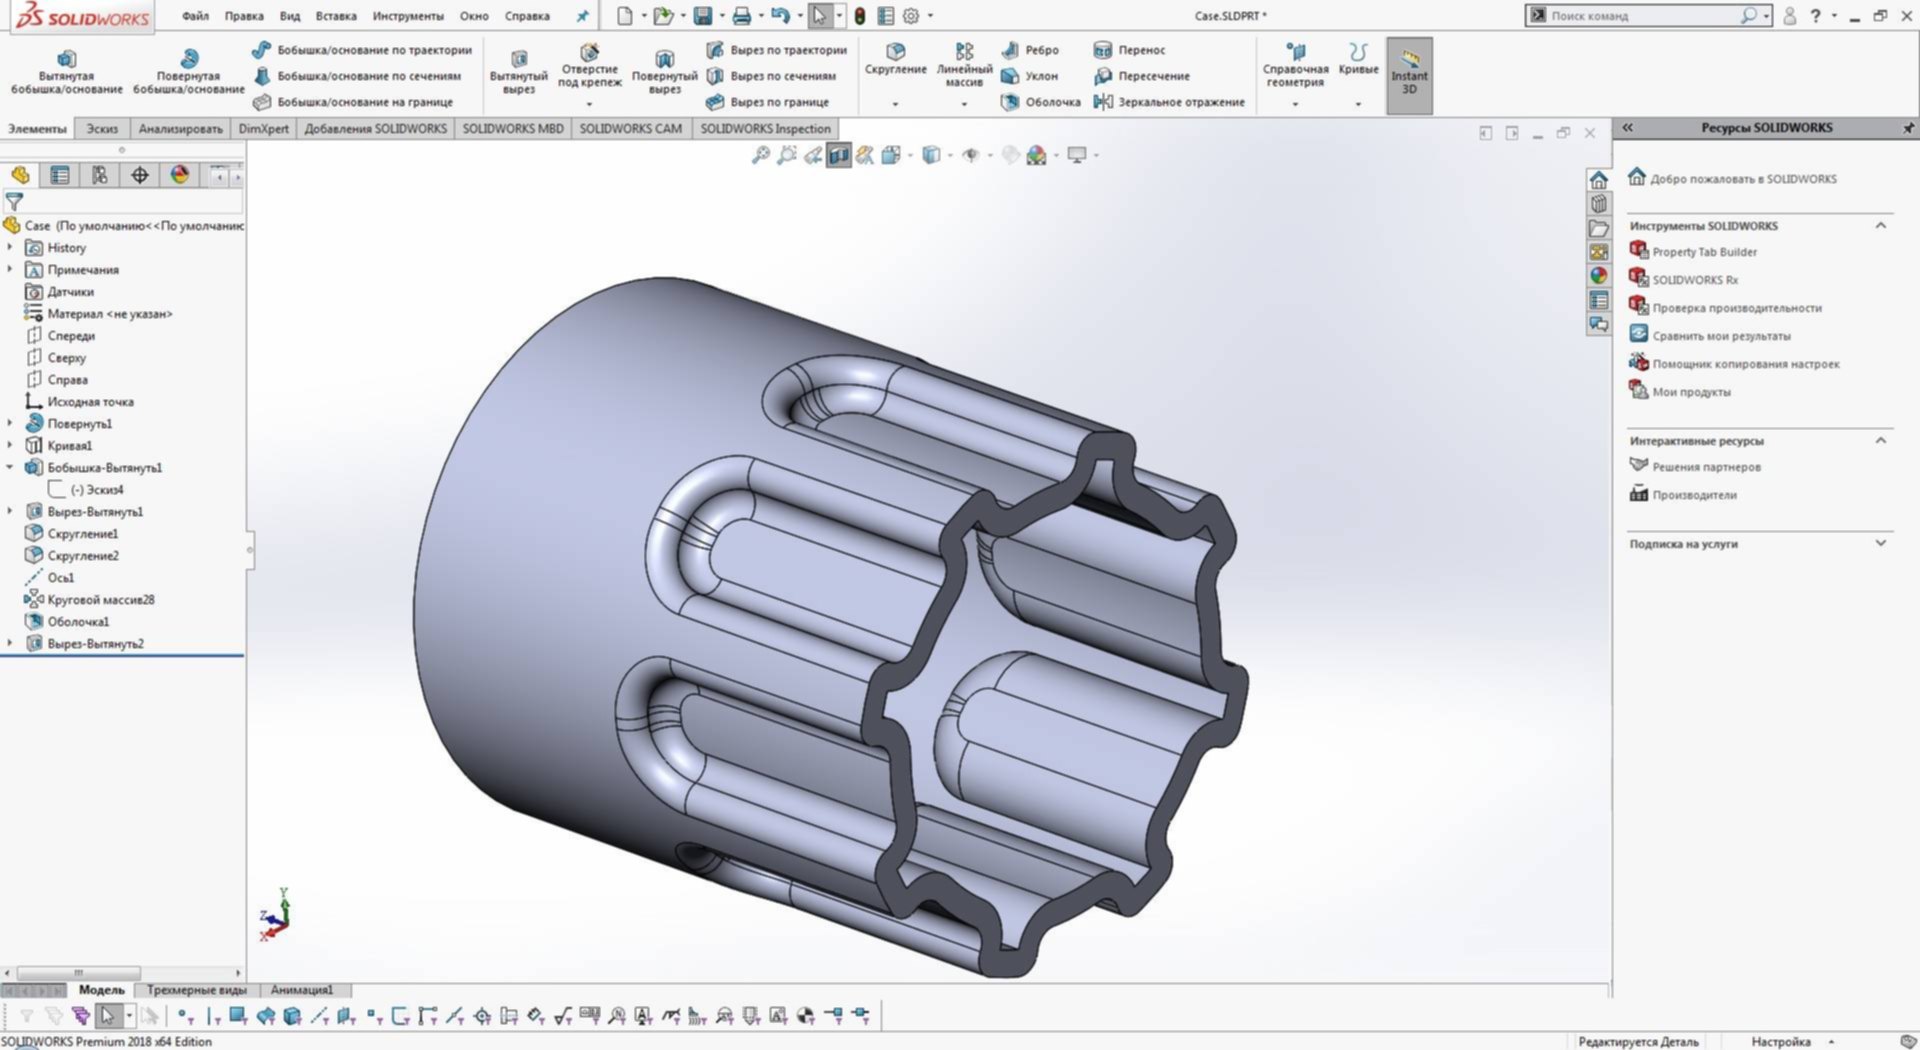The width and height of the screenshot is (1920, 1050).
Task: Switch to the Эскиз tab
Action: (x=102, y=128)
